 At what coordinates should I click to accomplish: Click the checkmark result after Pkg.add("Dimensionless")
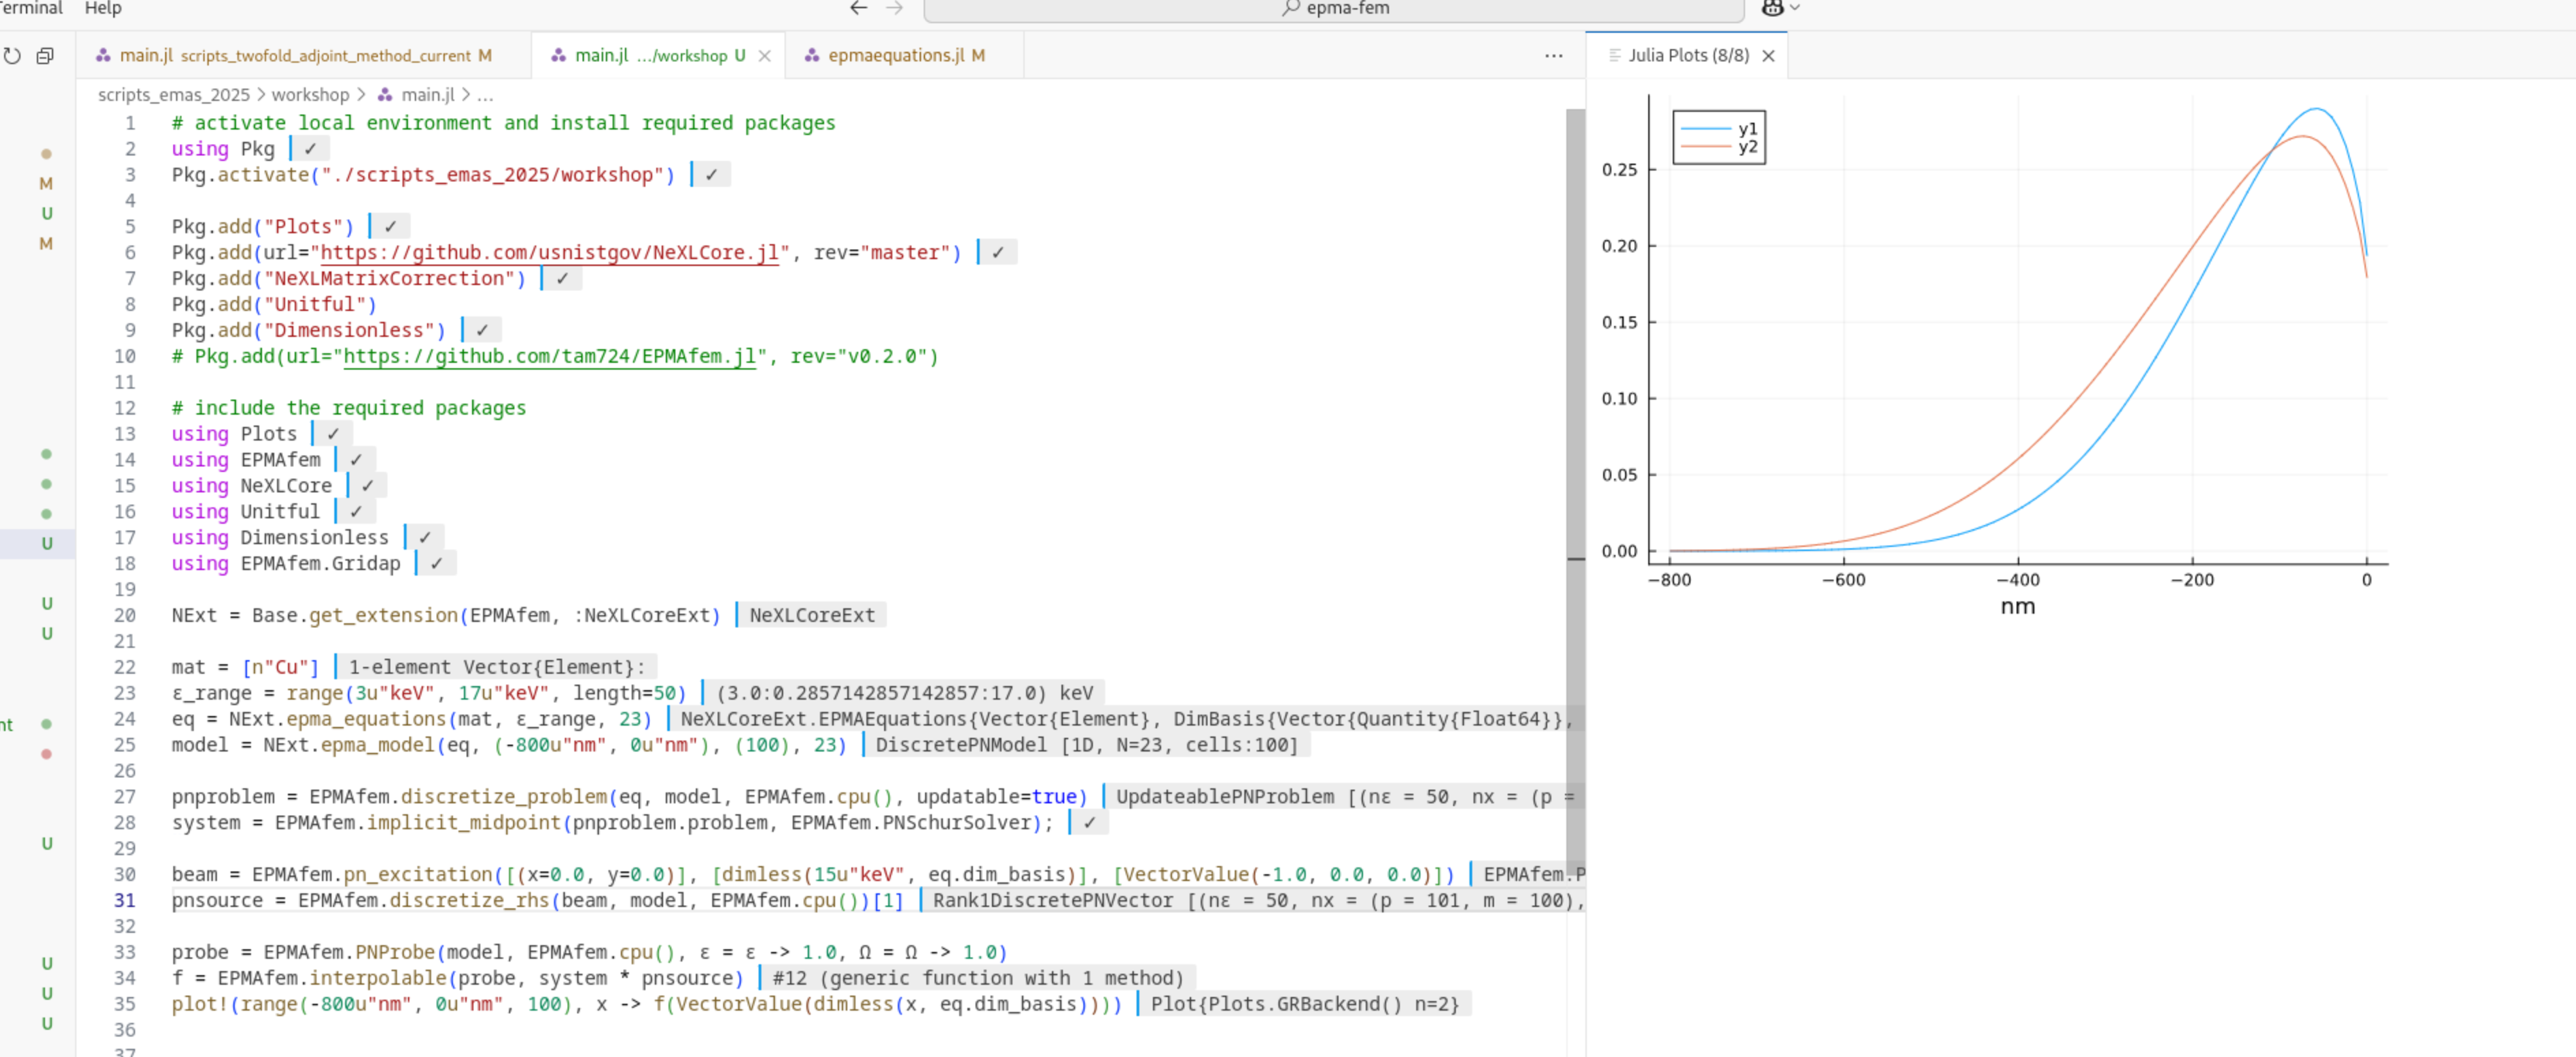click(482, 331)
